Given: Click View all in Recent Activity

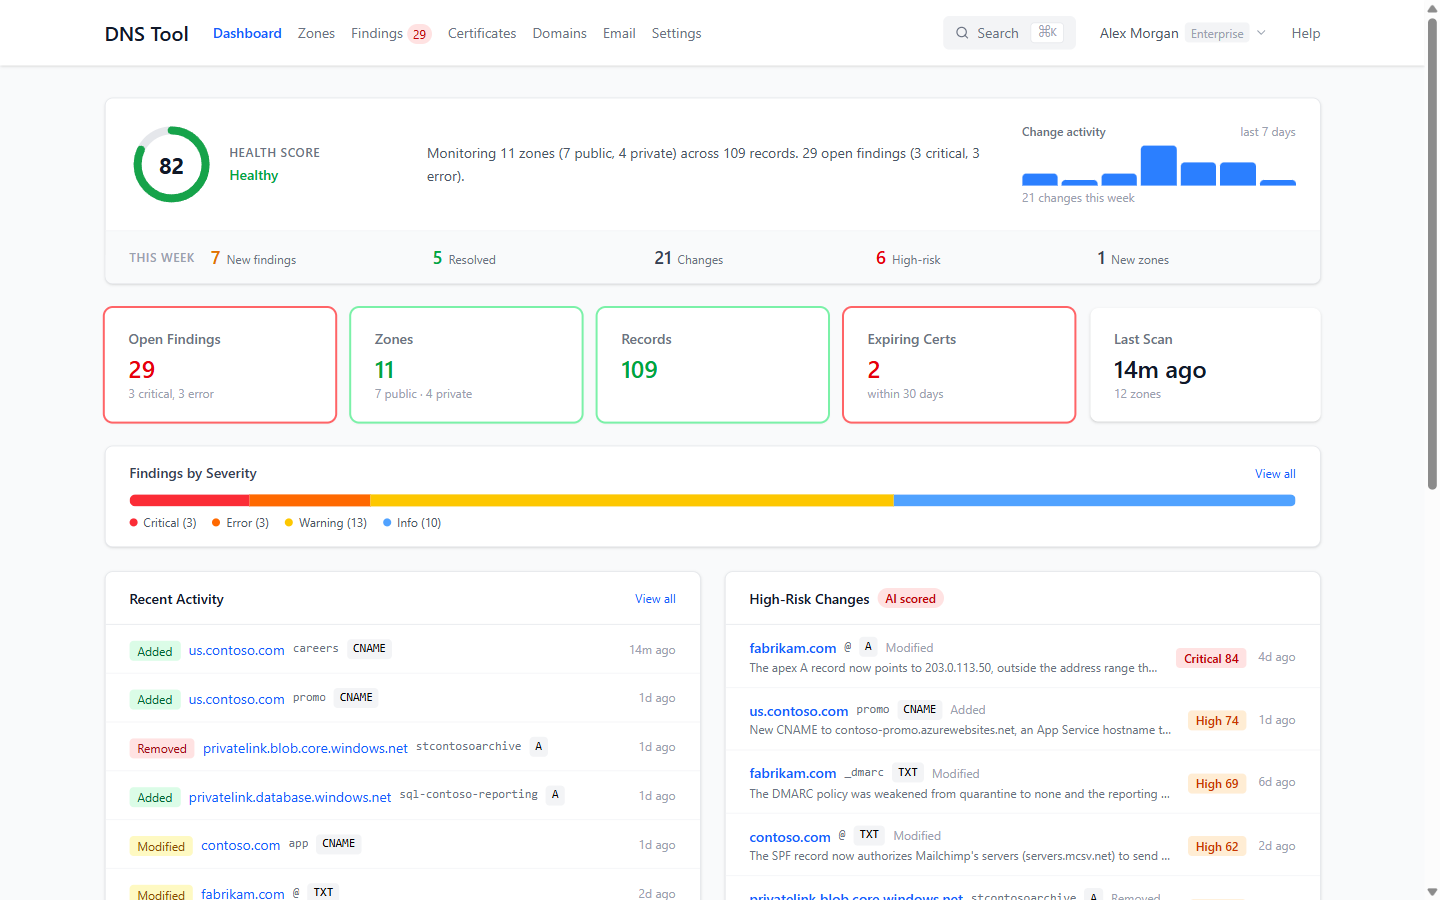Looking at the screenshot, I should pyautogui.click(x=655, y=599).
